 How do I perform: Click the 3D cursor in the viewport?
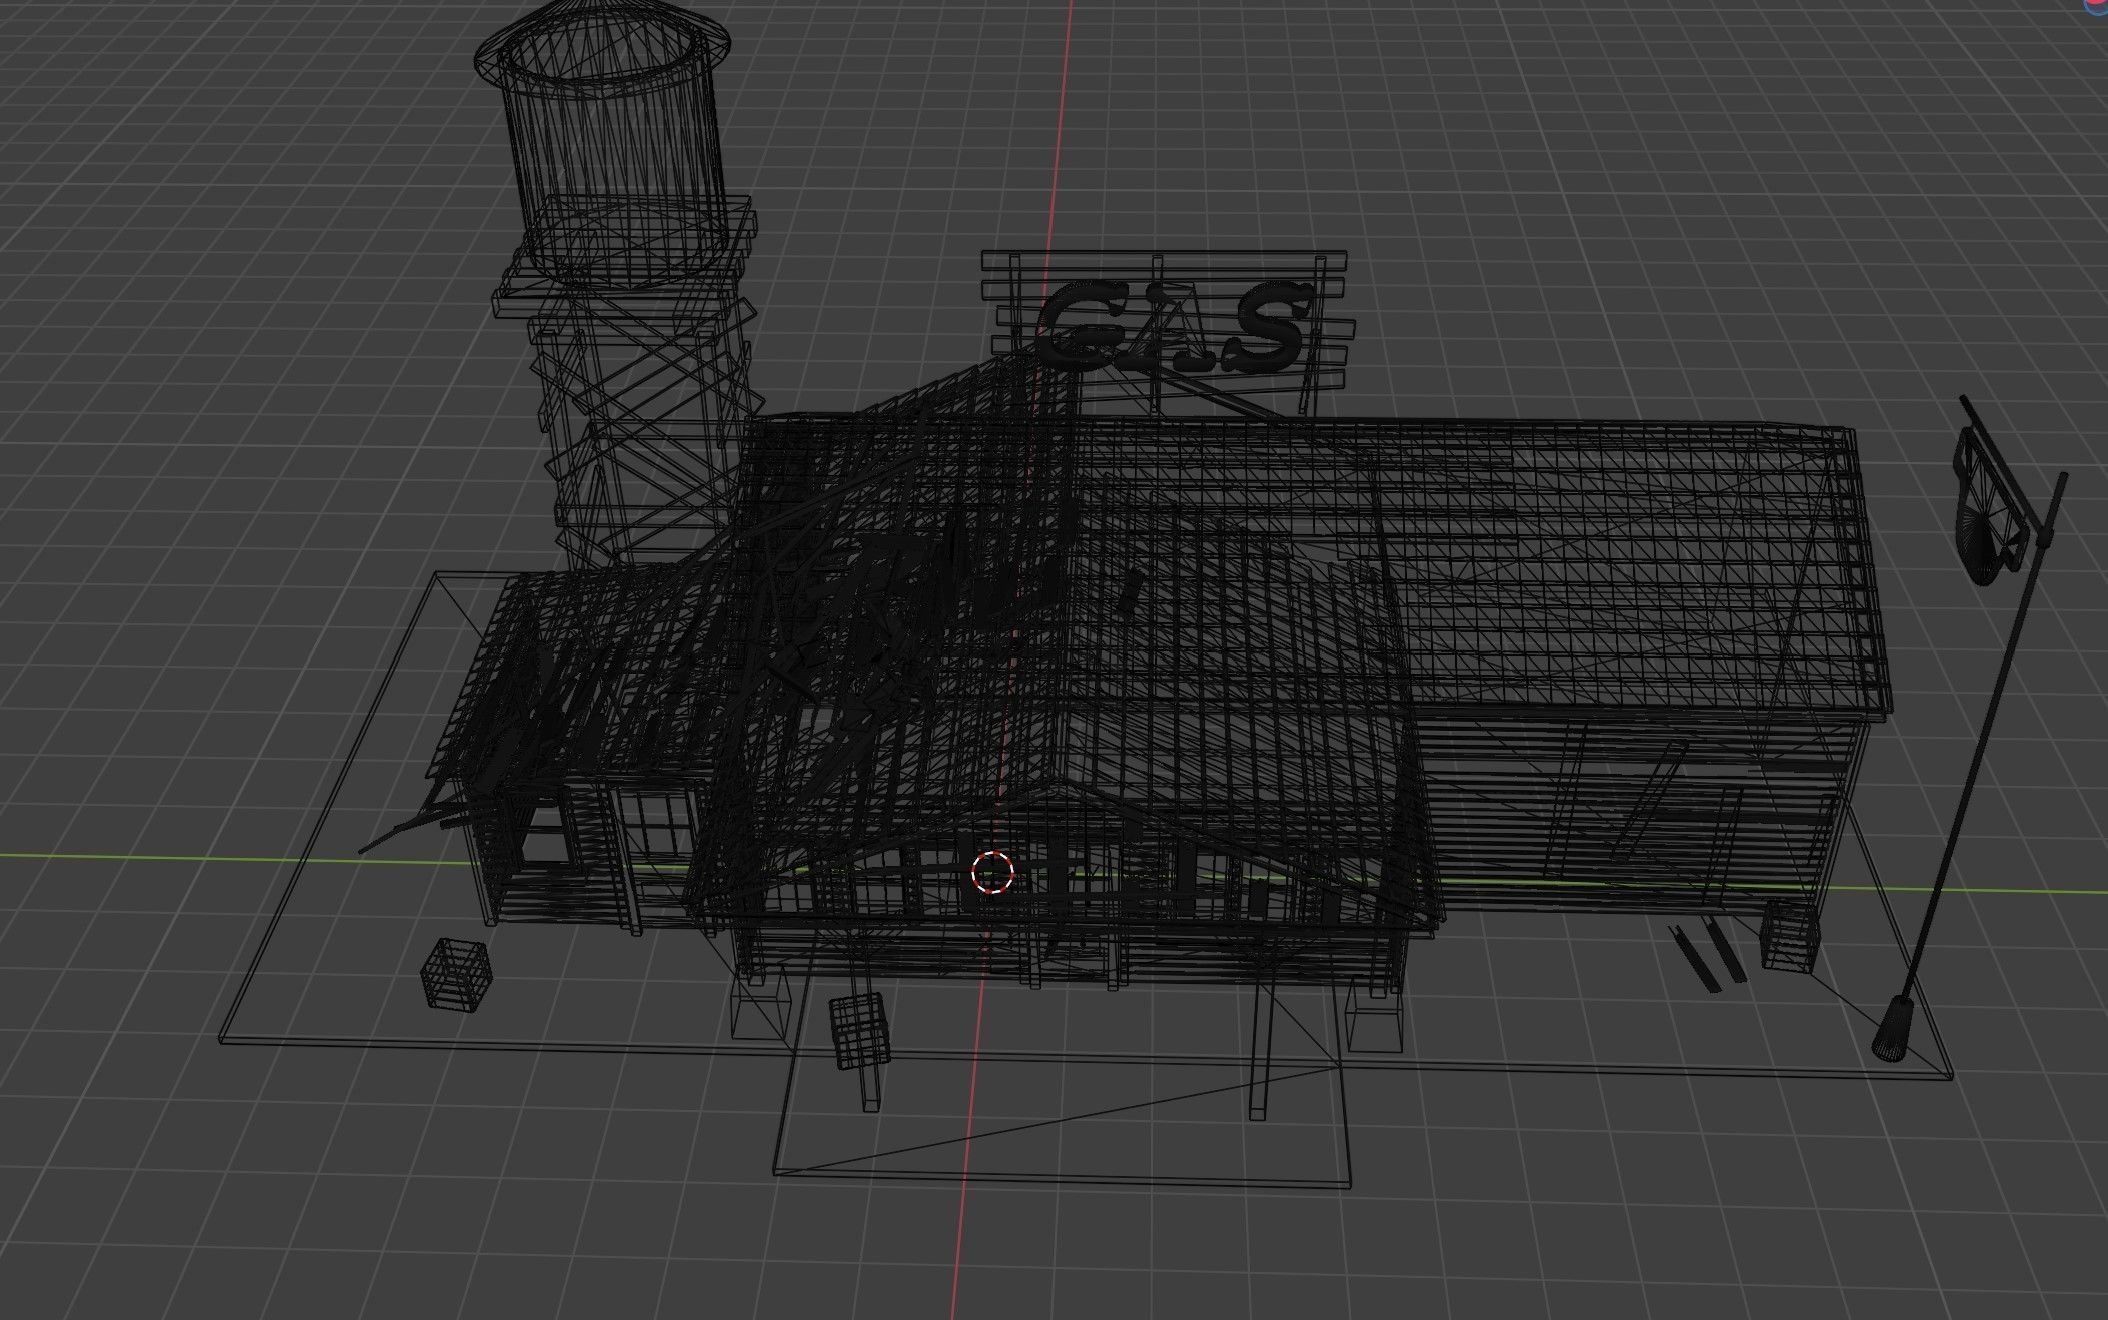(993, 872)
